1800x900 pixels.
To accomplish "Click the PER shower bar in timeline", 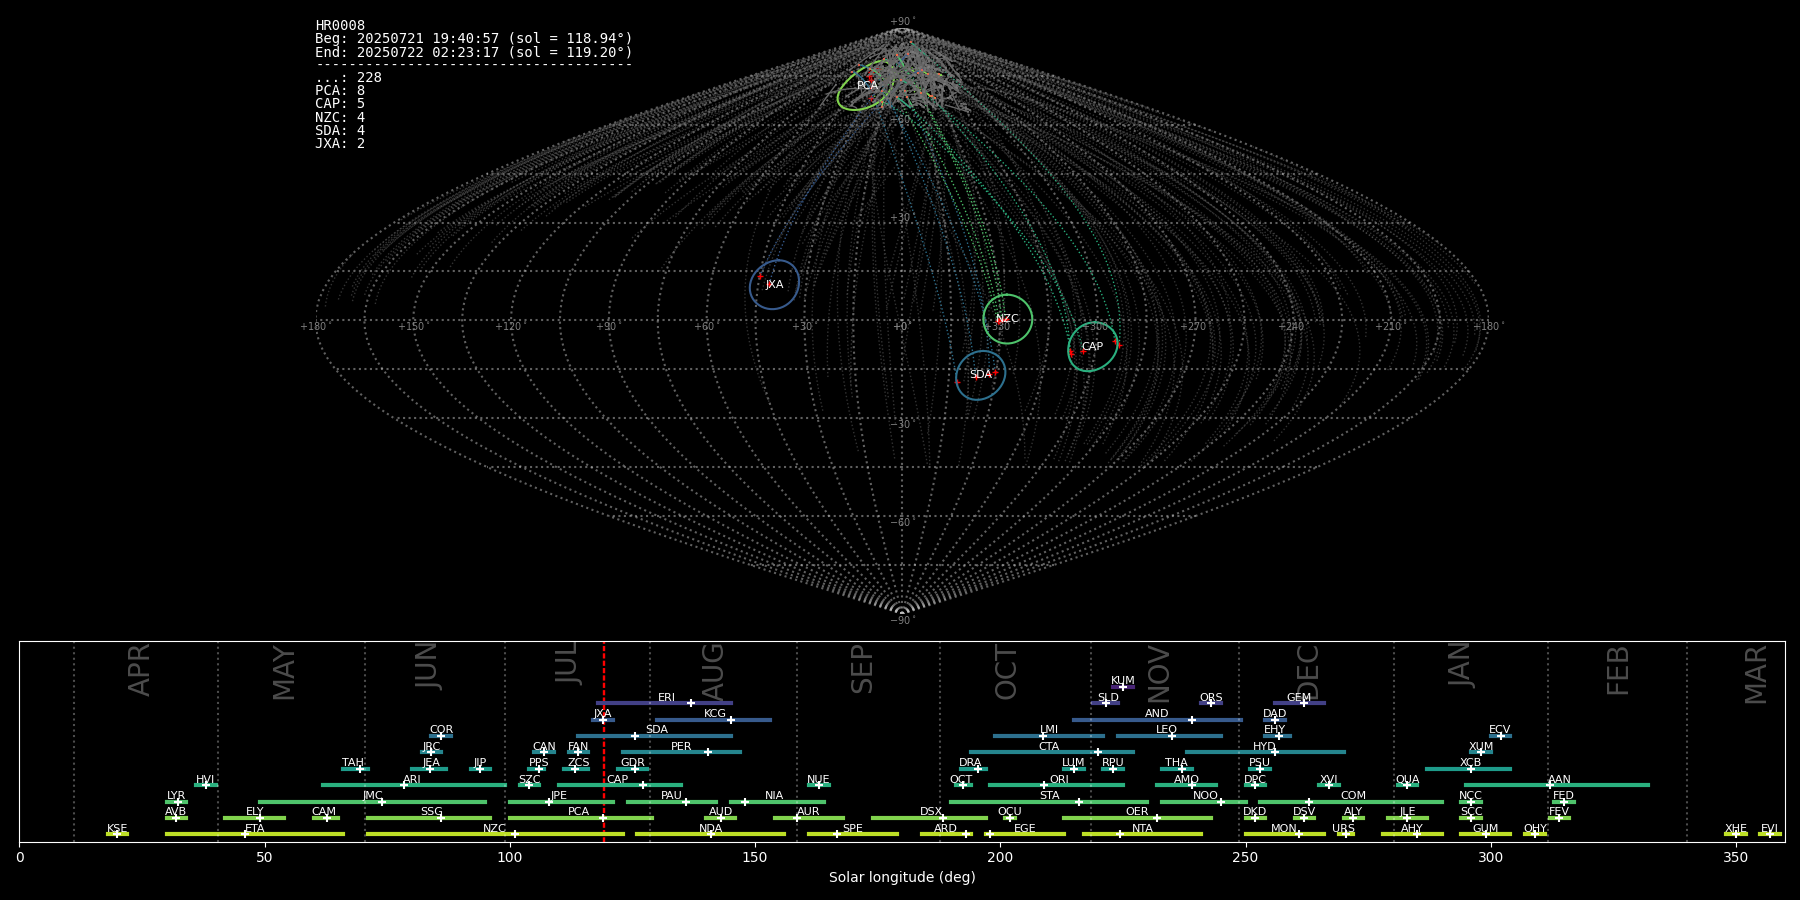I will coord(681,752).
